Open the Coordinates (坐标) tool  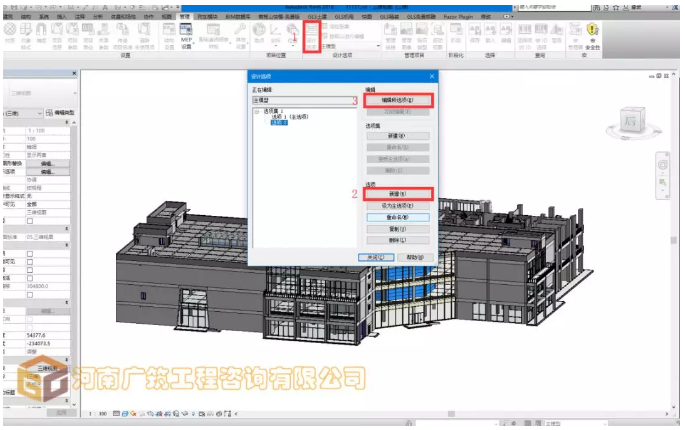pos(276,33)
